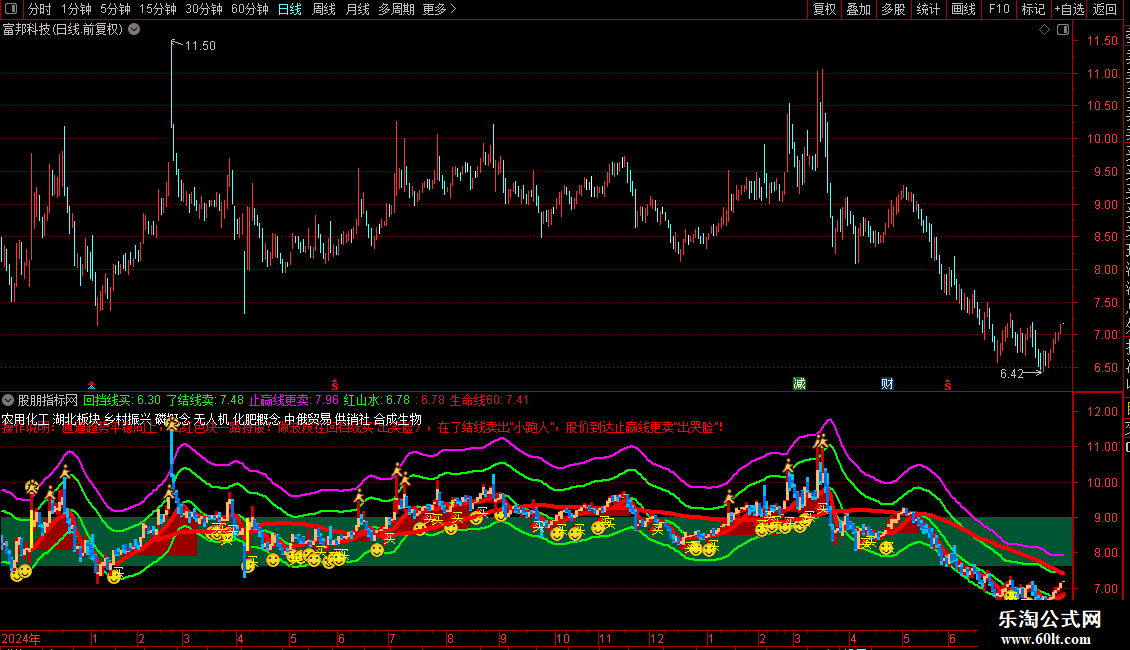1130x650 pixels.
Task: Click the diamond icon at chart top-right
Action: [1044, 30]
